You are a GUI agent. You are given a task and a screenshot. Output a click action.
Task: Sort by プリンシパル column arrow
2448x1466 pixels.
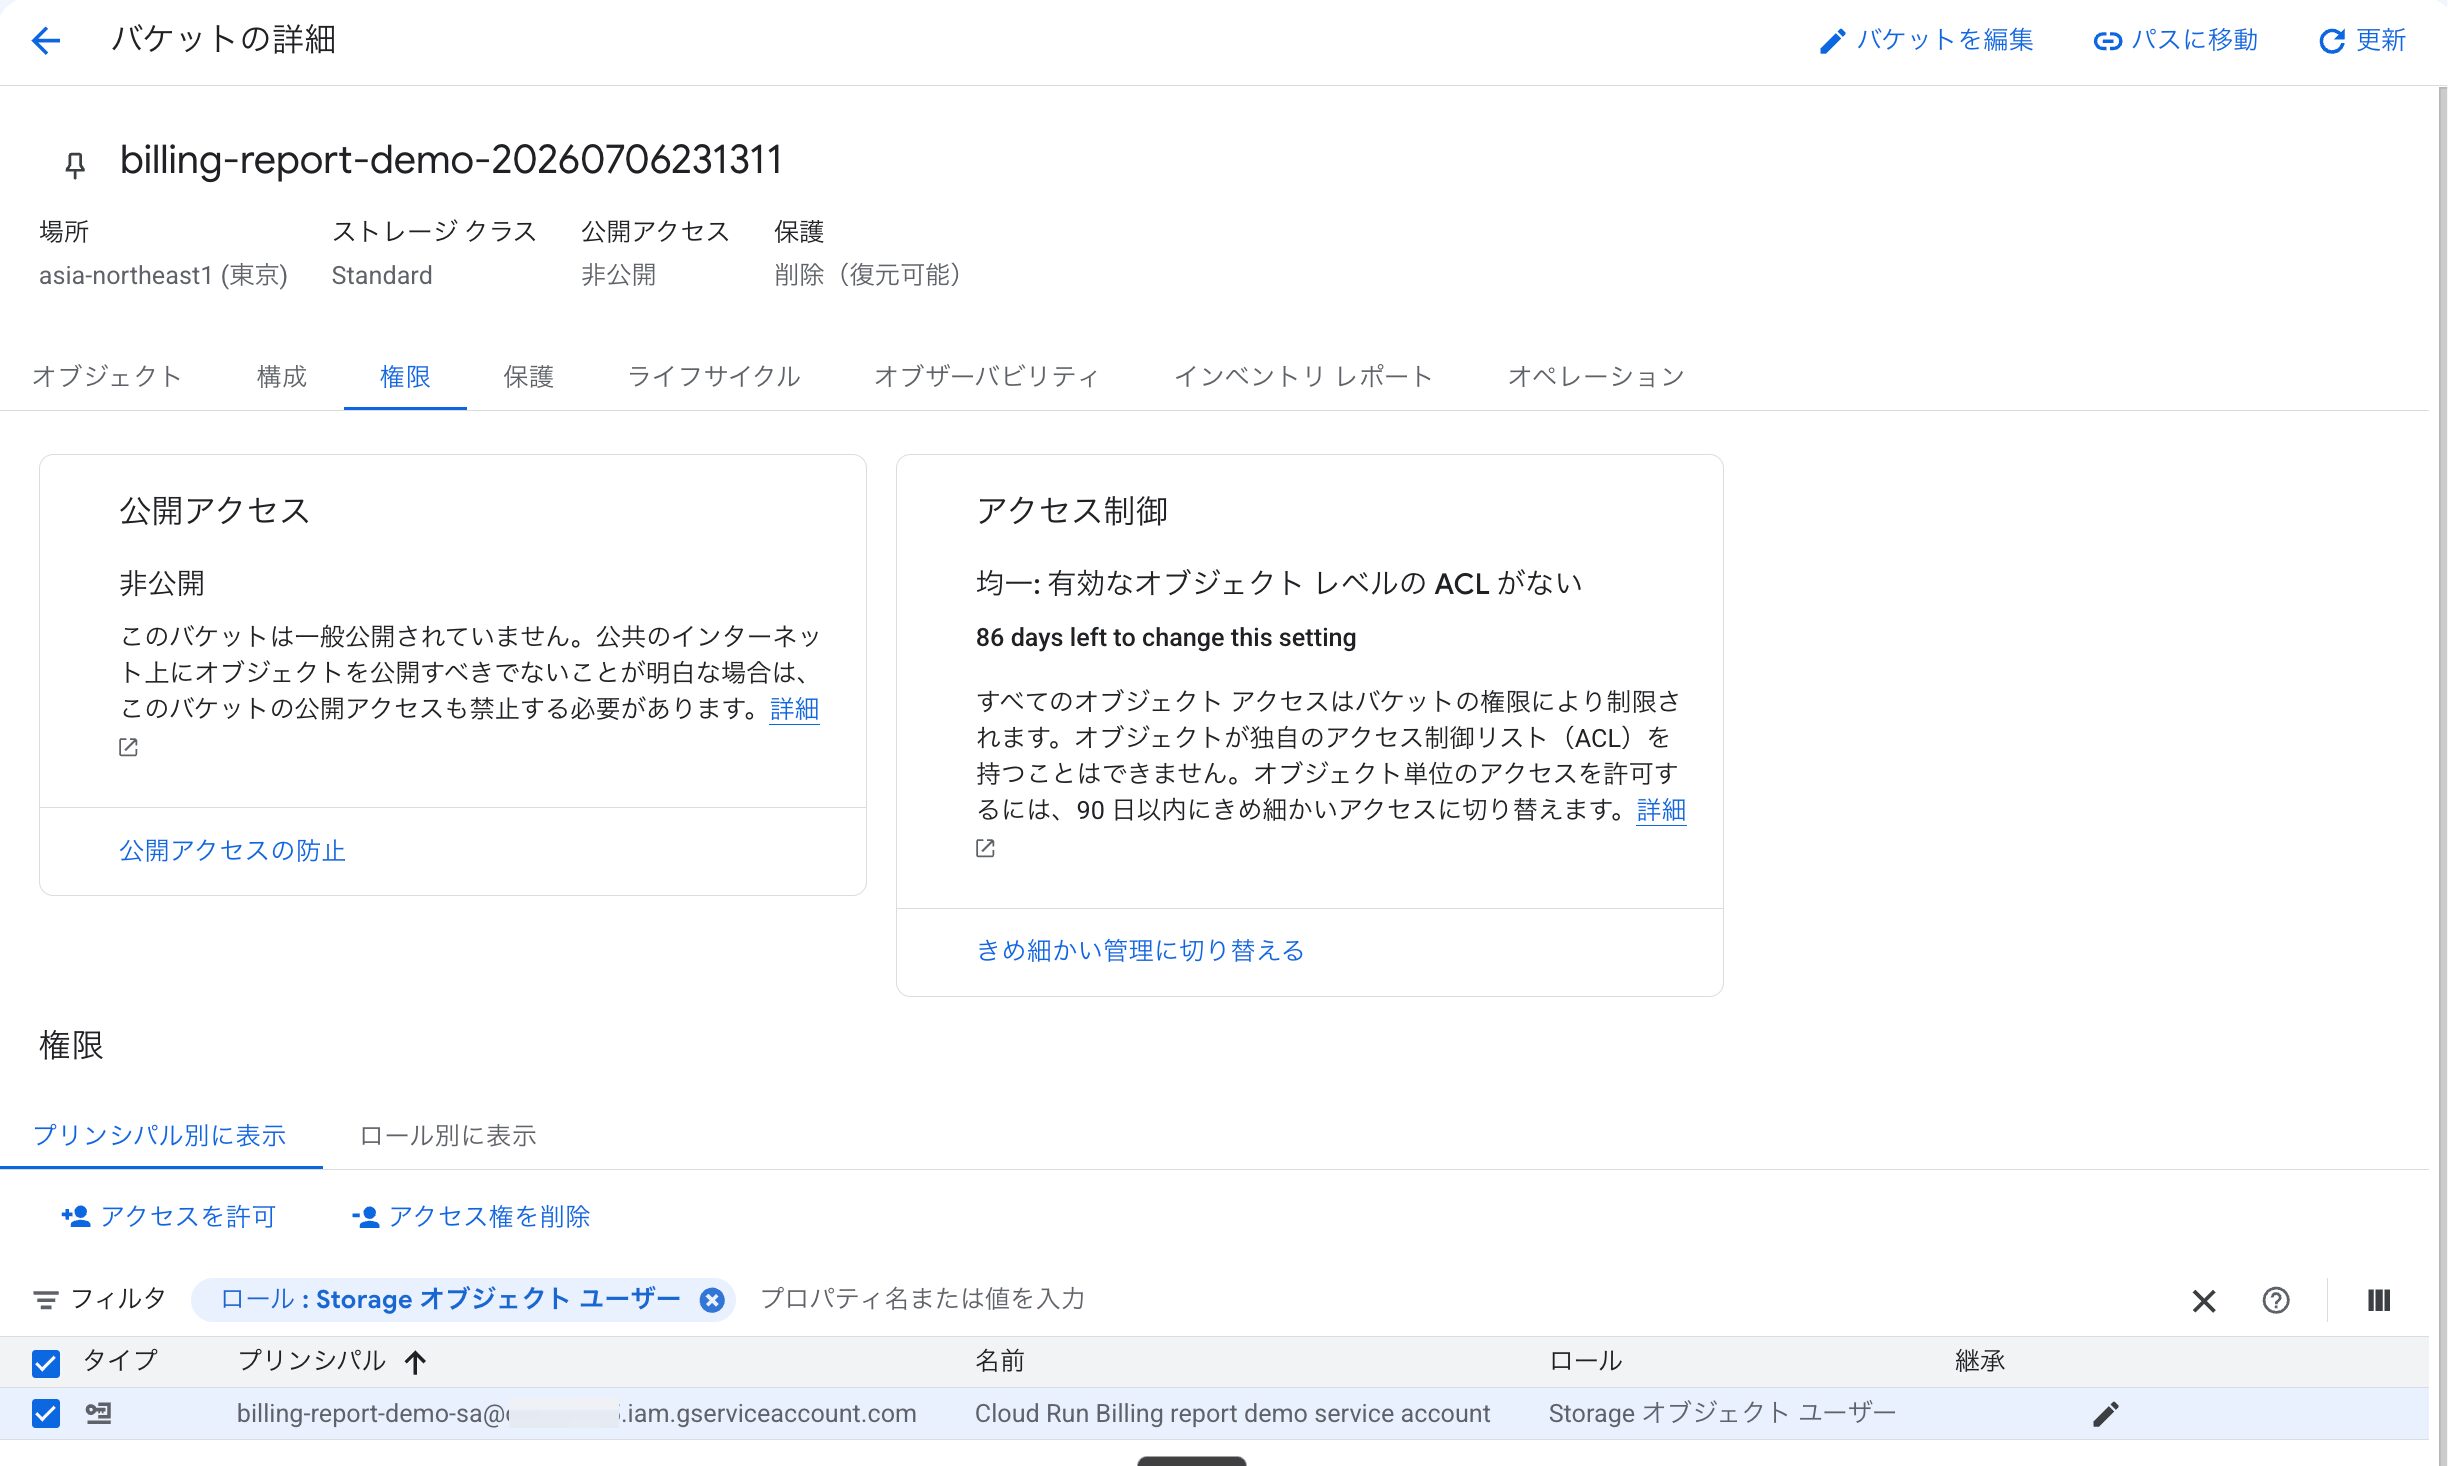tap(415, 1362)
